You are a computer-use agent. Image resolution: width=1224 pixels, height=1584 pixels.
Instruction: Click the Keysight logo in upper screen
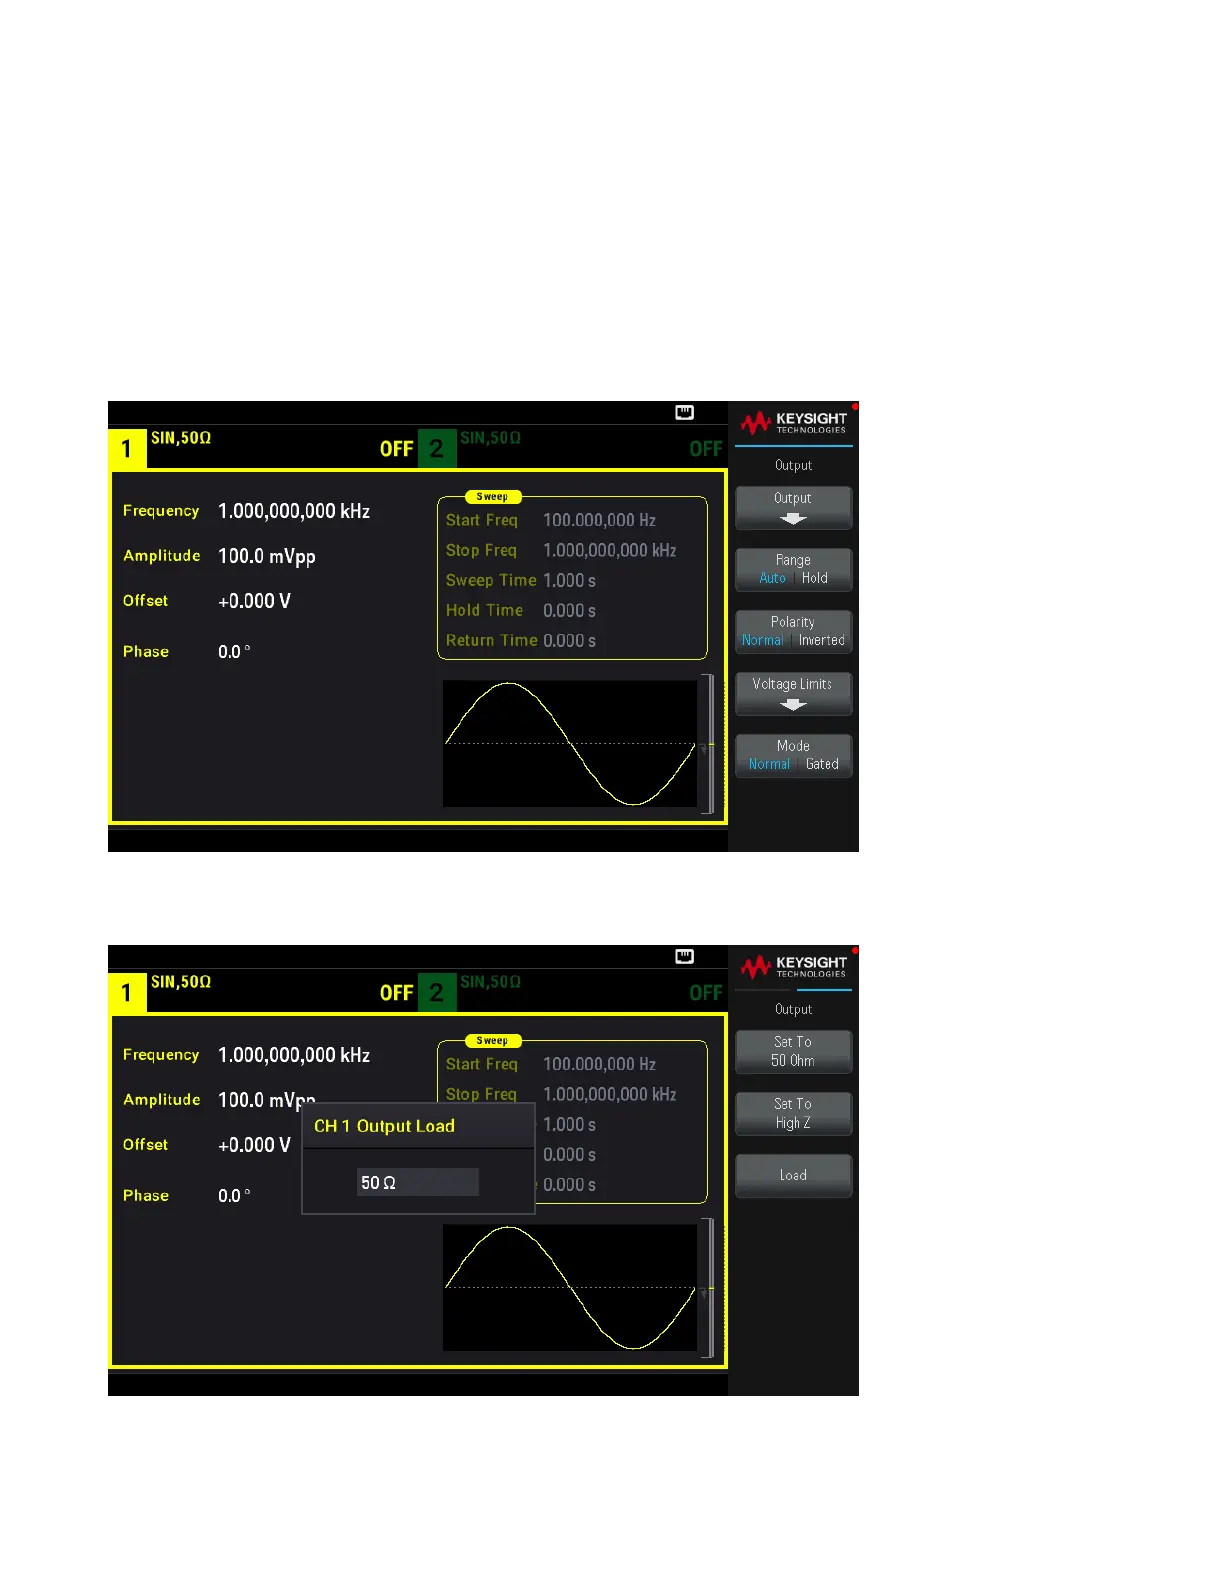[794, 423]
